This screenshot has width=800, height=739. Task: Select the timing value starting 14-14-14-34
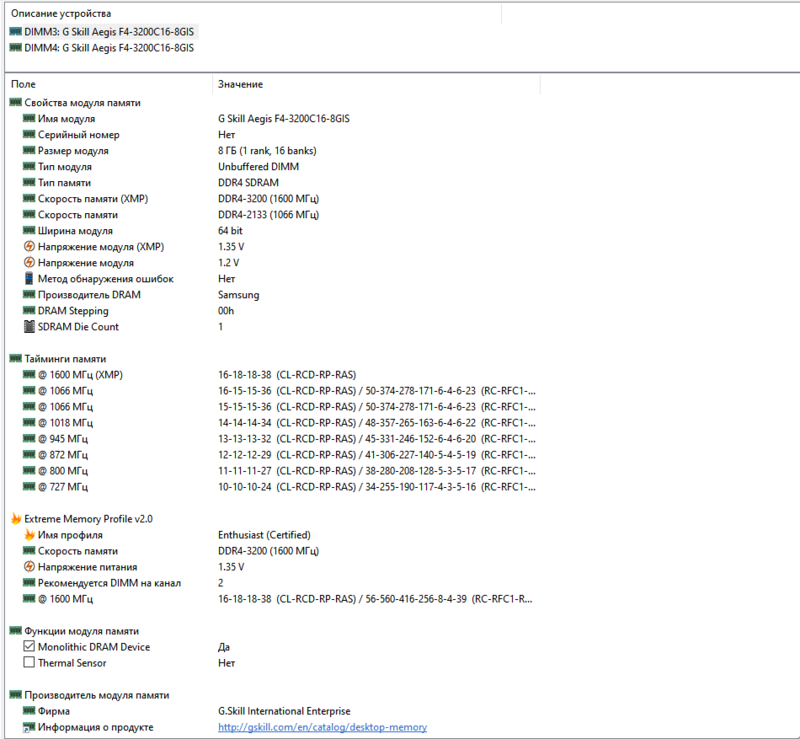pyautogui.click(x=377, y=423)
